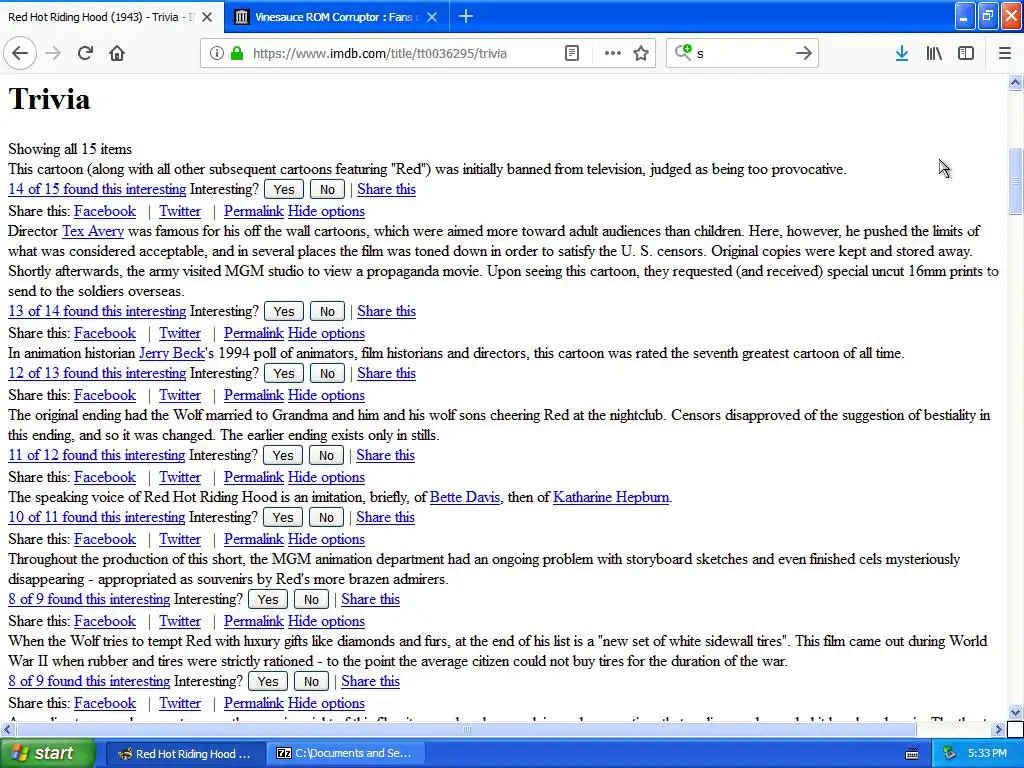1024x768 pixels.
Task: Click the vertical scrollbar thumb
Action: 1015,181
